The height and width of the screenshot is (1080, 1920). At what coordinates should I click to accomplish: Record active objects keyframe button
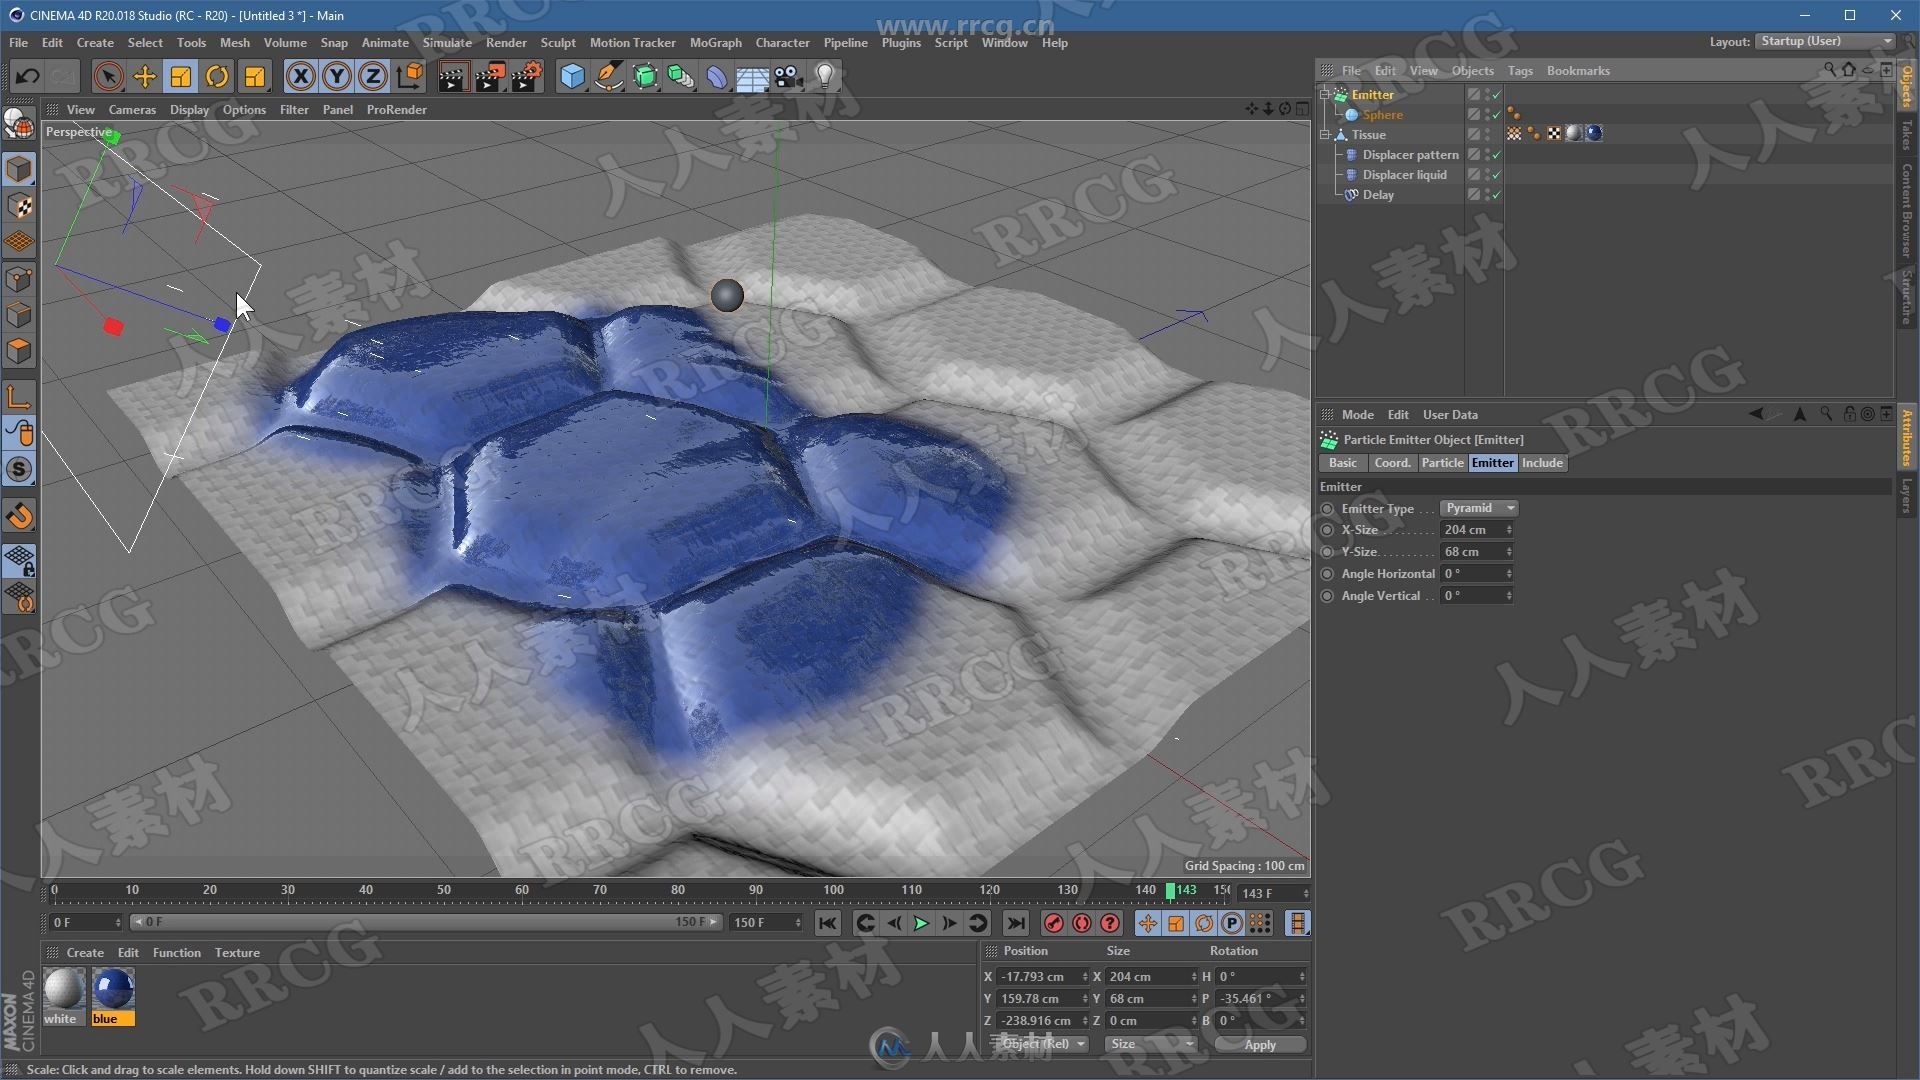tap(1053, 924)
